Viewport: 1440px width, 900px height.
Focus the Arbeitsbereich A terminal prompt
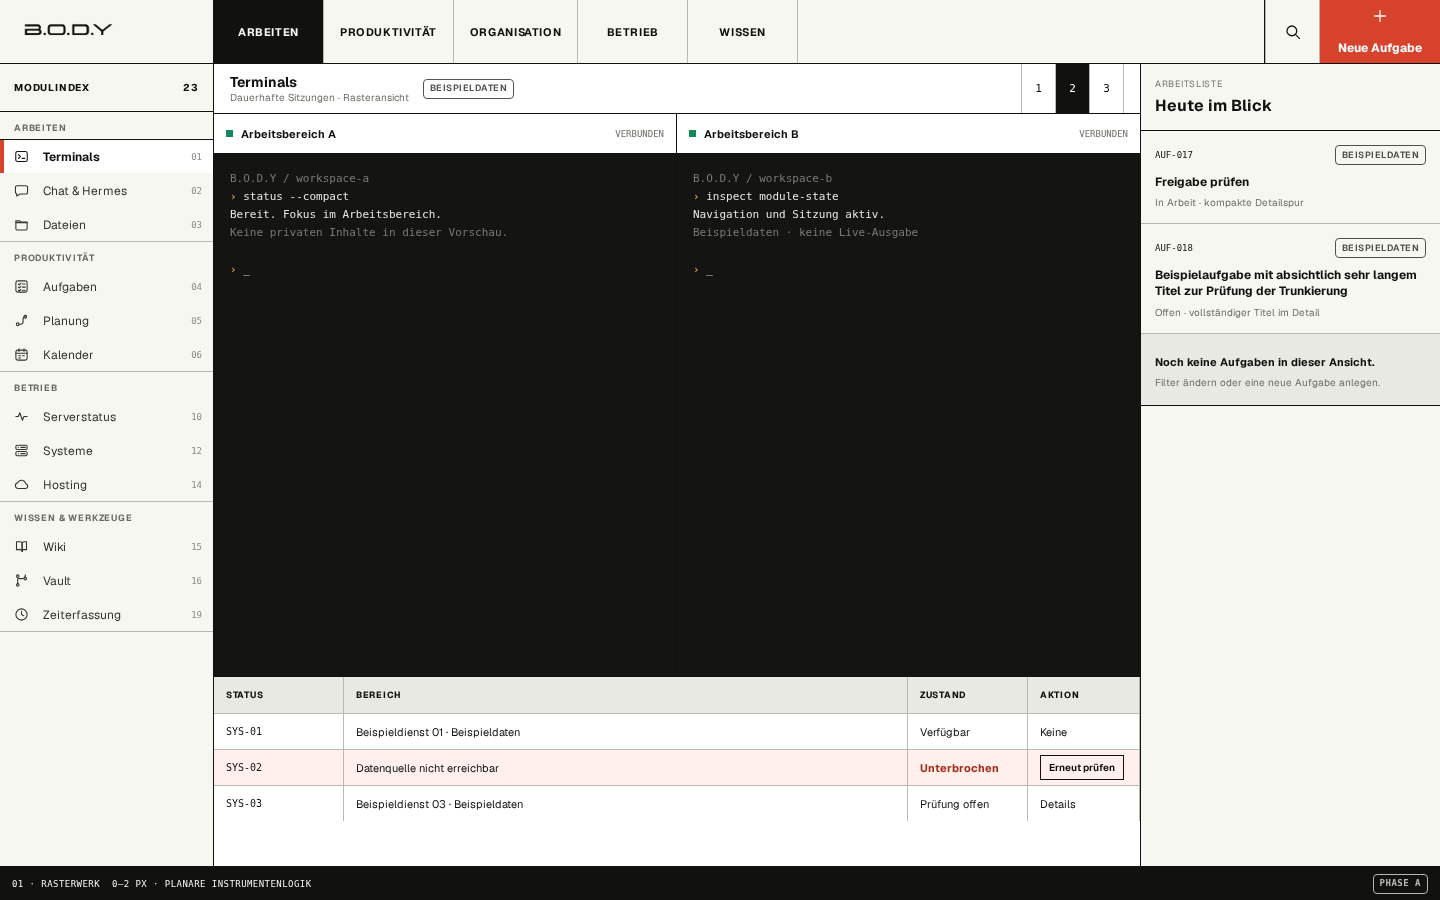pyautogui.click(x=240, y=270)
